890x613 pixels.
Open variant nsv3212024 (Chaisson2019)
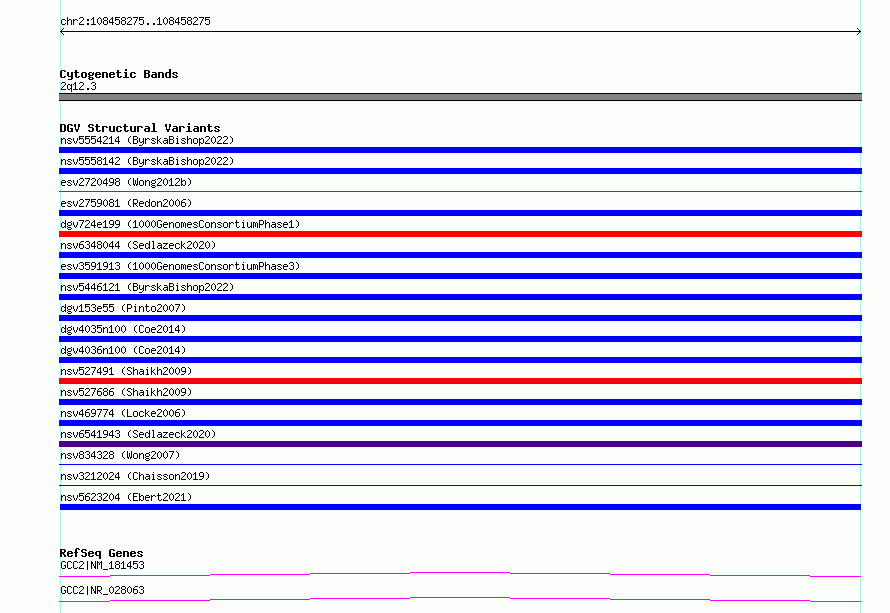(x=135, y=476)
